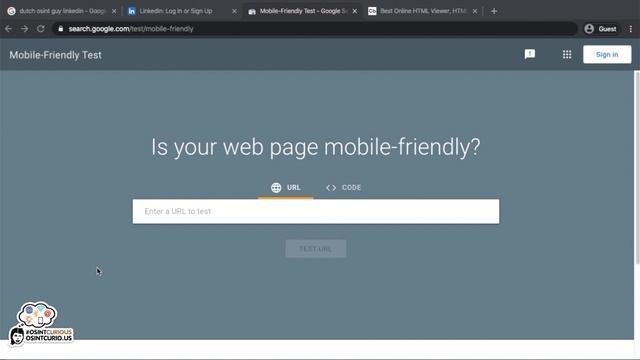The image size is (640, 360).
Task: Close the dutch osint guy linkedin tab
Action: pos(114,11)
